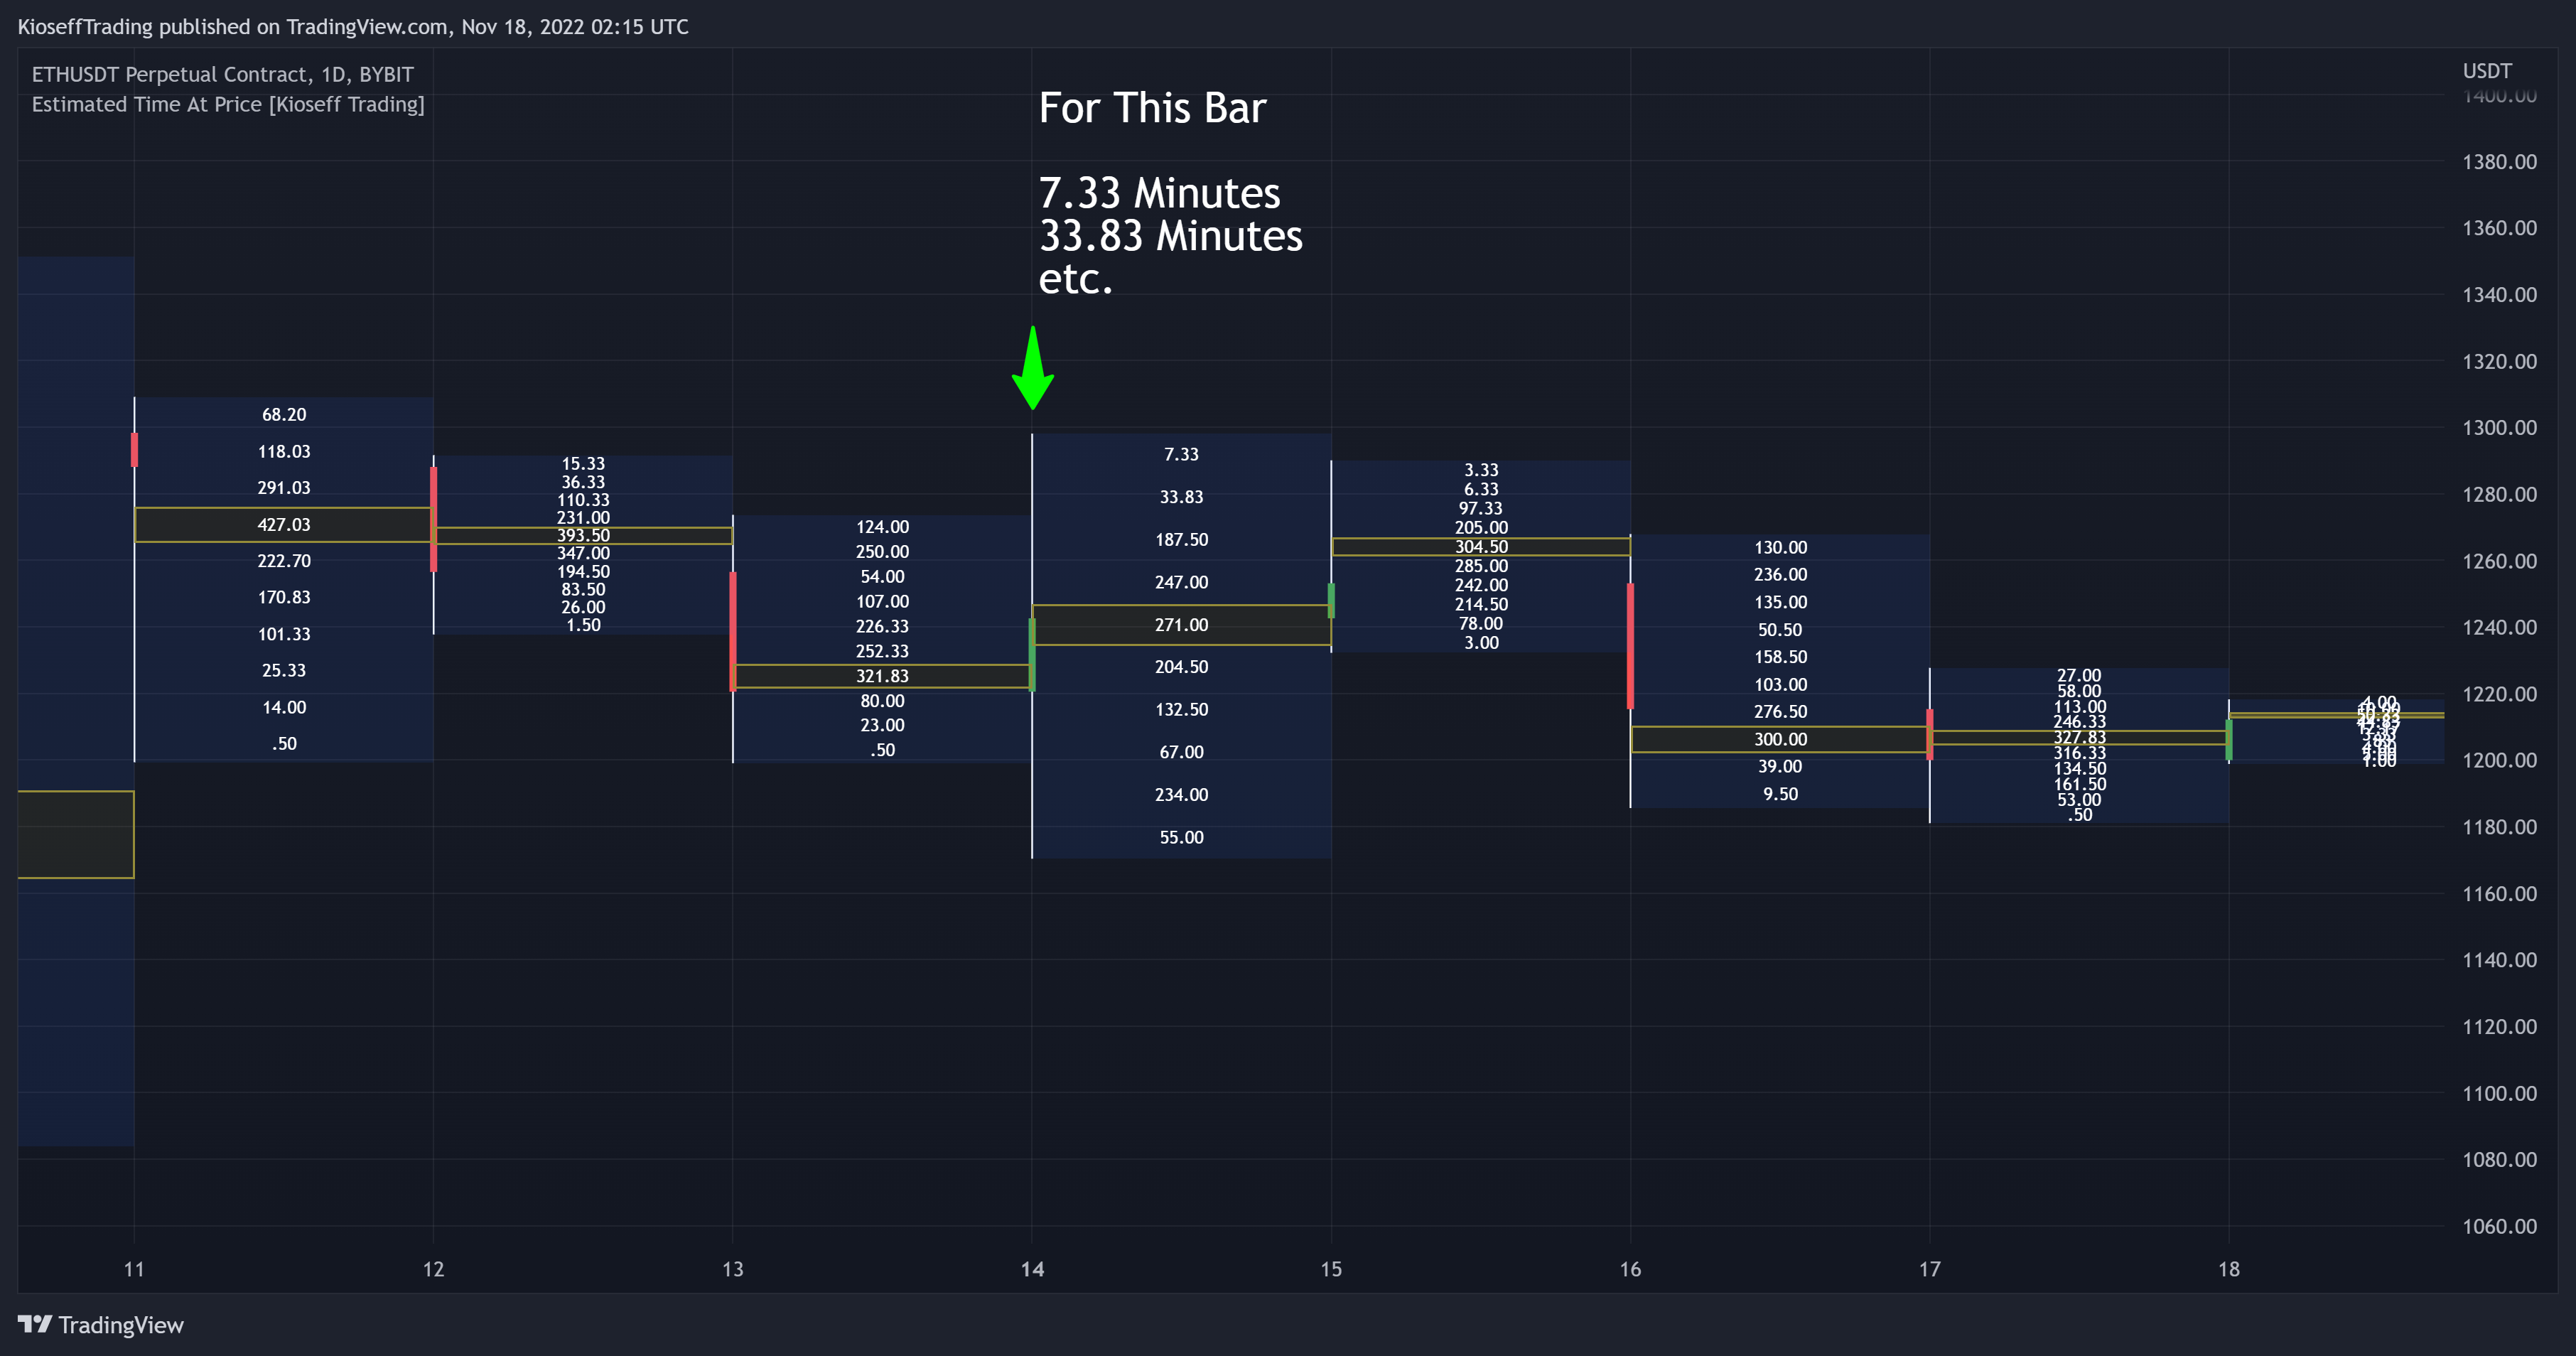Click the highlighted 321.83 time value

coord(883,676)
